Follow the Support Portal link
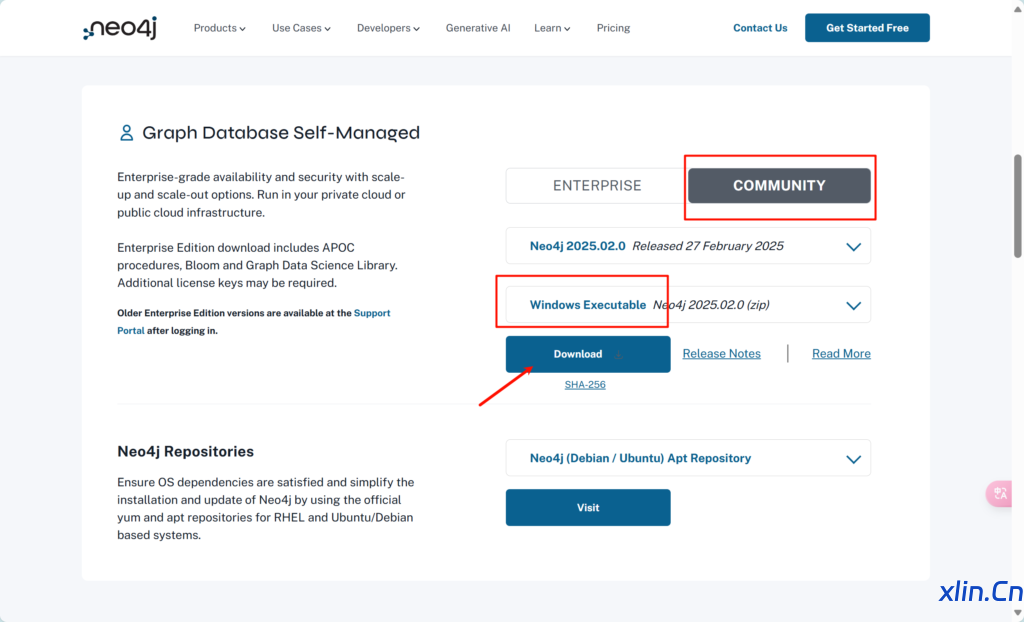The width and height of the screenshot is (1024, 622). (372, 314)
